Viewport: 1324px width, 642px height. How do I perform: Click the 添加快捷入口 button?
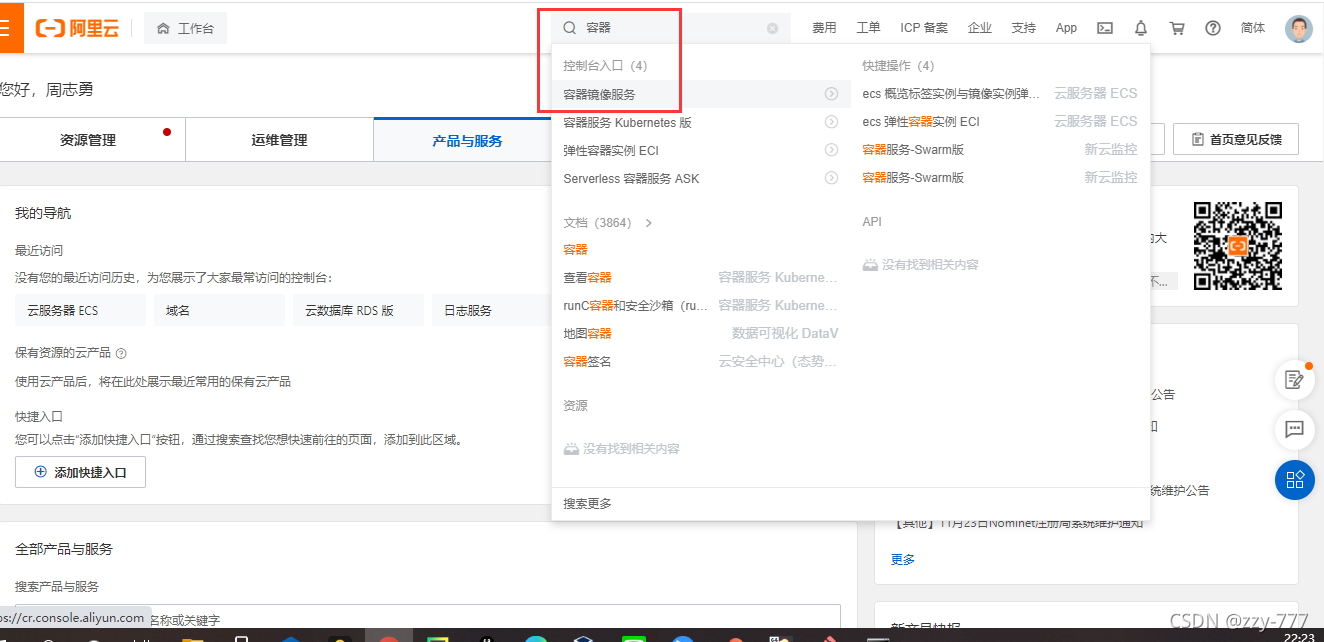pyautogui.click(x=80, y=472)
